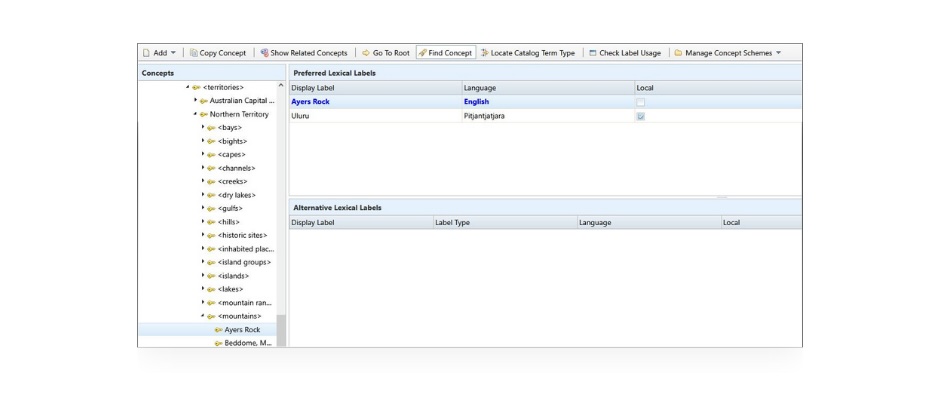Screen dimensions: 940x400
Task: Click the key icon beside <bights>
Action: click(211, 142)
